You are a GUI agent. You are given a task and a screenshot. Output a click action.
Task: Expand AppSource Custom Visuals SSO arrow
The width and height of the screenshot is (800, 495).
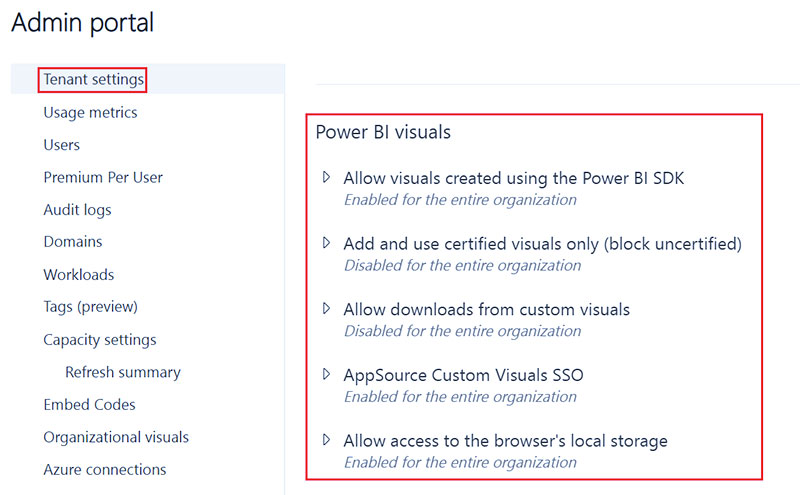[327, 374]
